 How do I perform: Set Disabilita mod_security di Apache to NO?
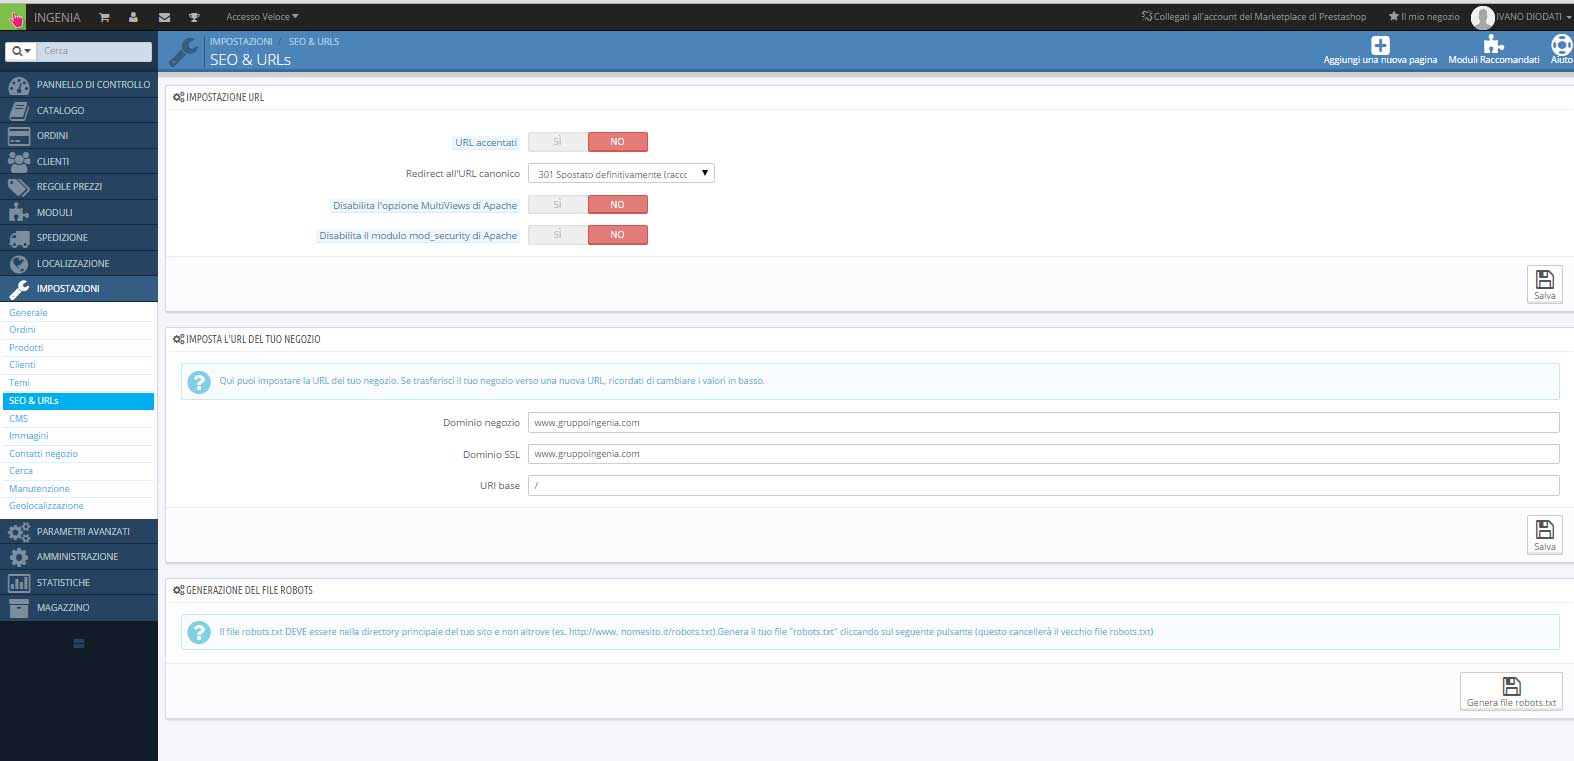[x=618, y=235]
